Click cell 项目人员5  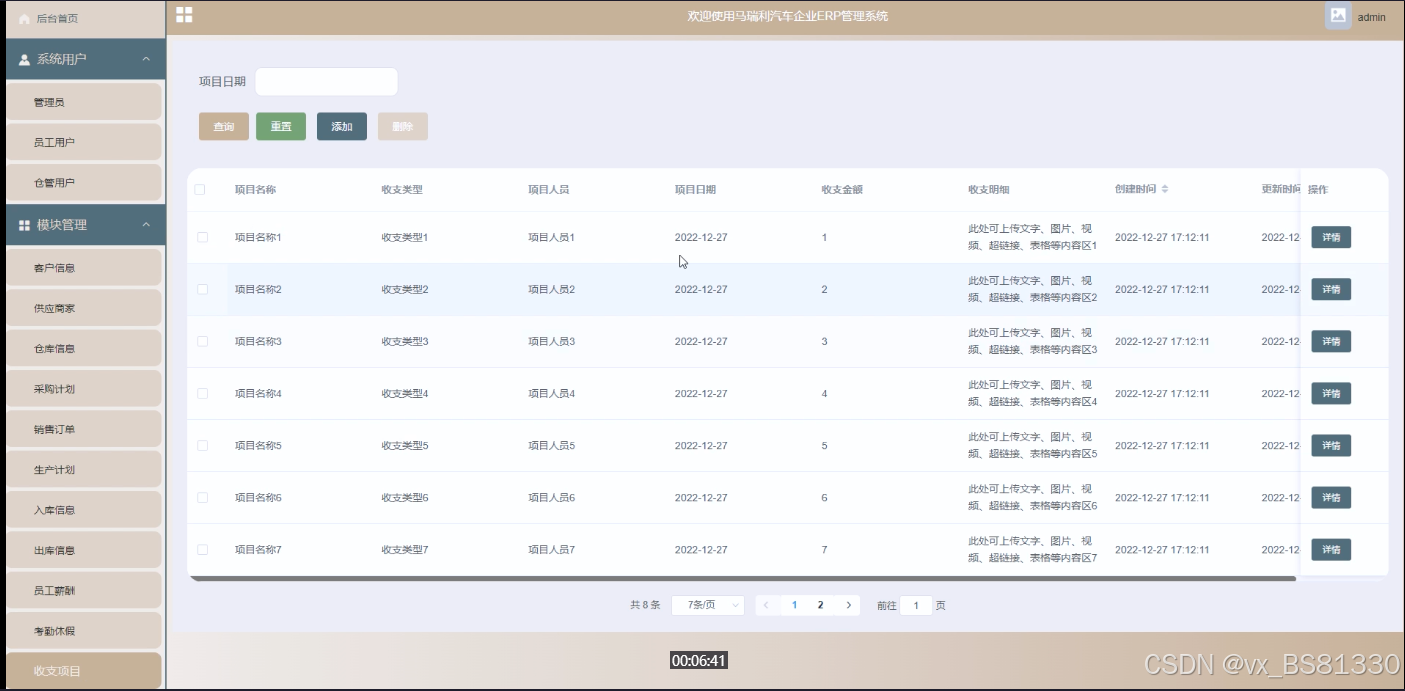[x=552, y=445]
